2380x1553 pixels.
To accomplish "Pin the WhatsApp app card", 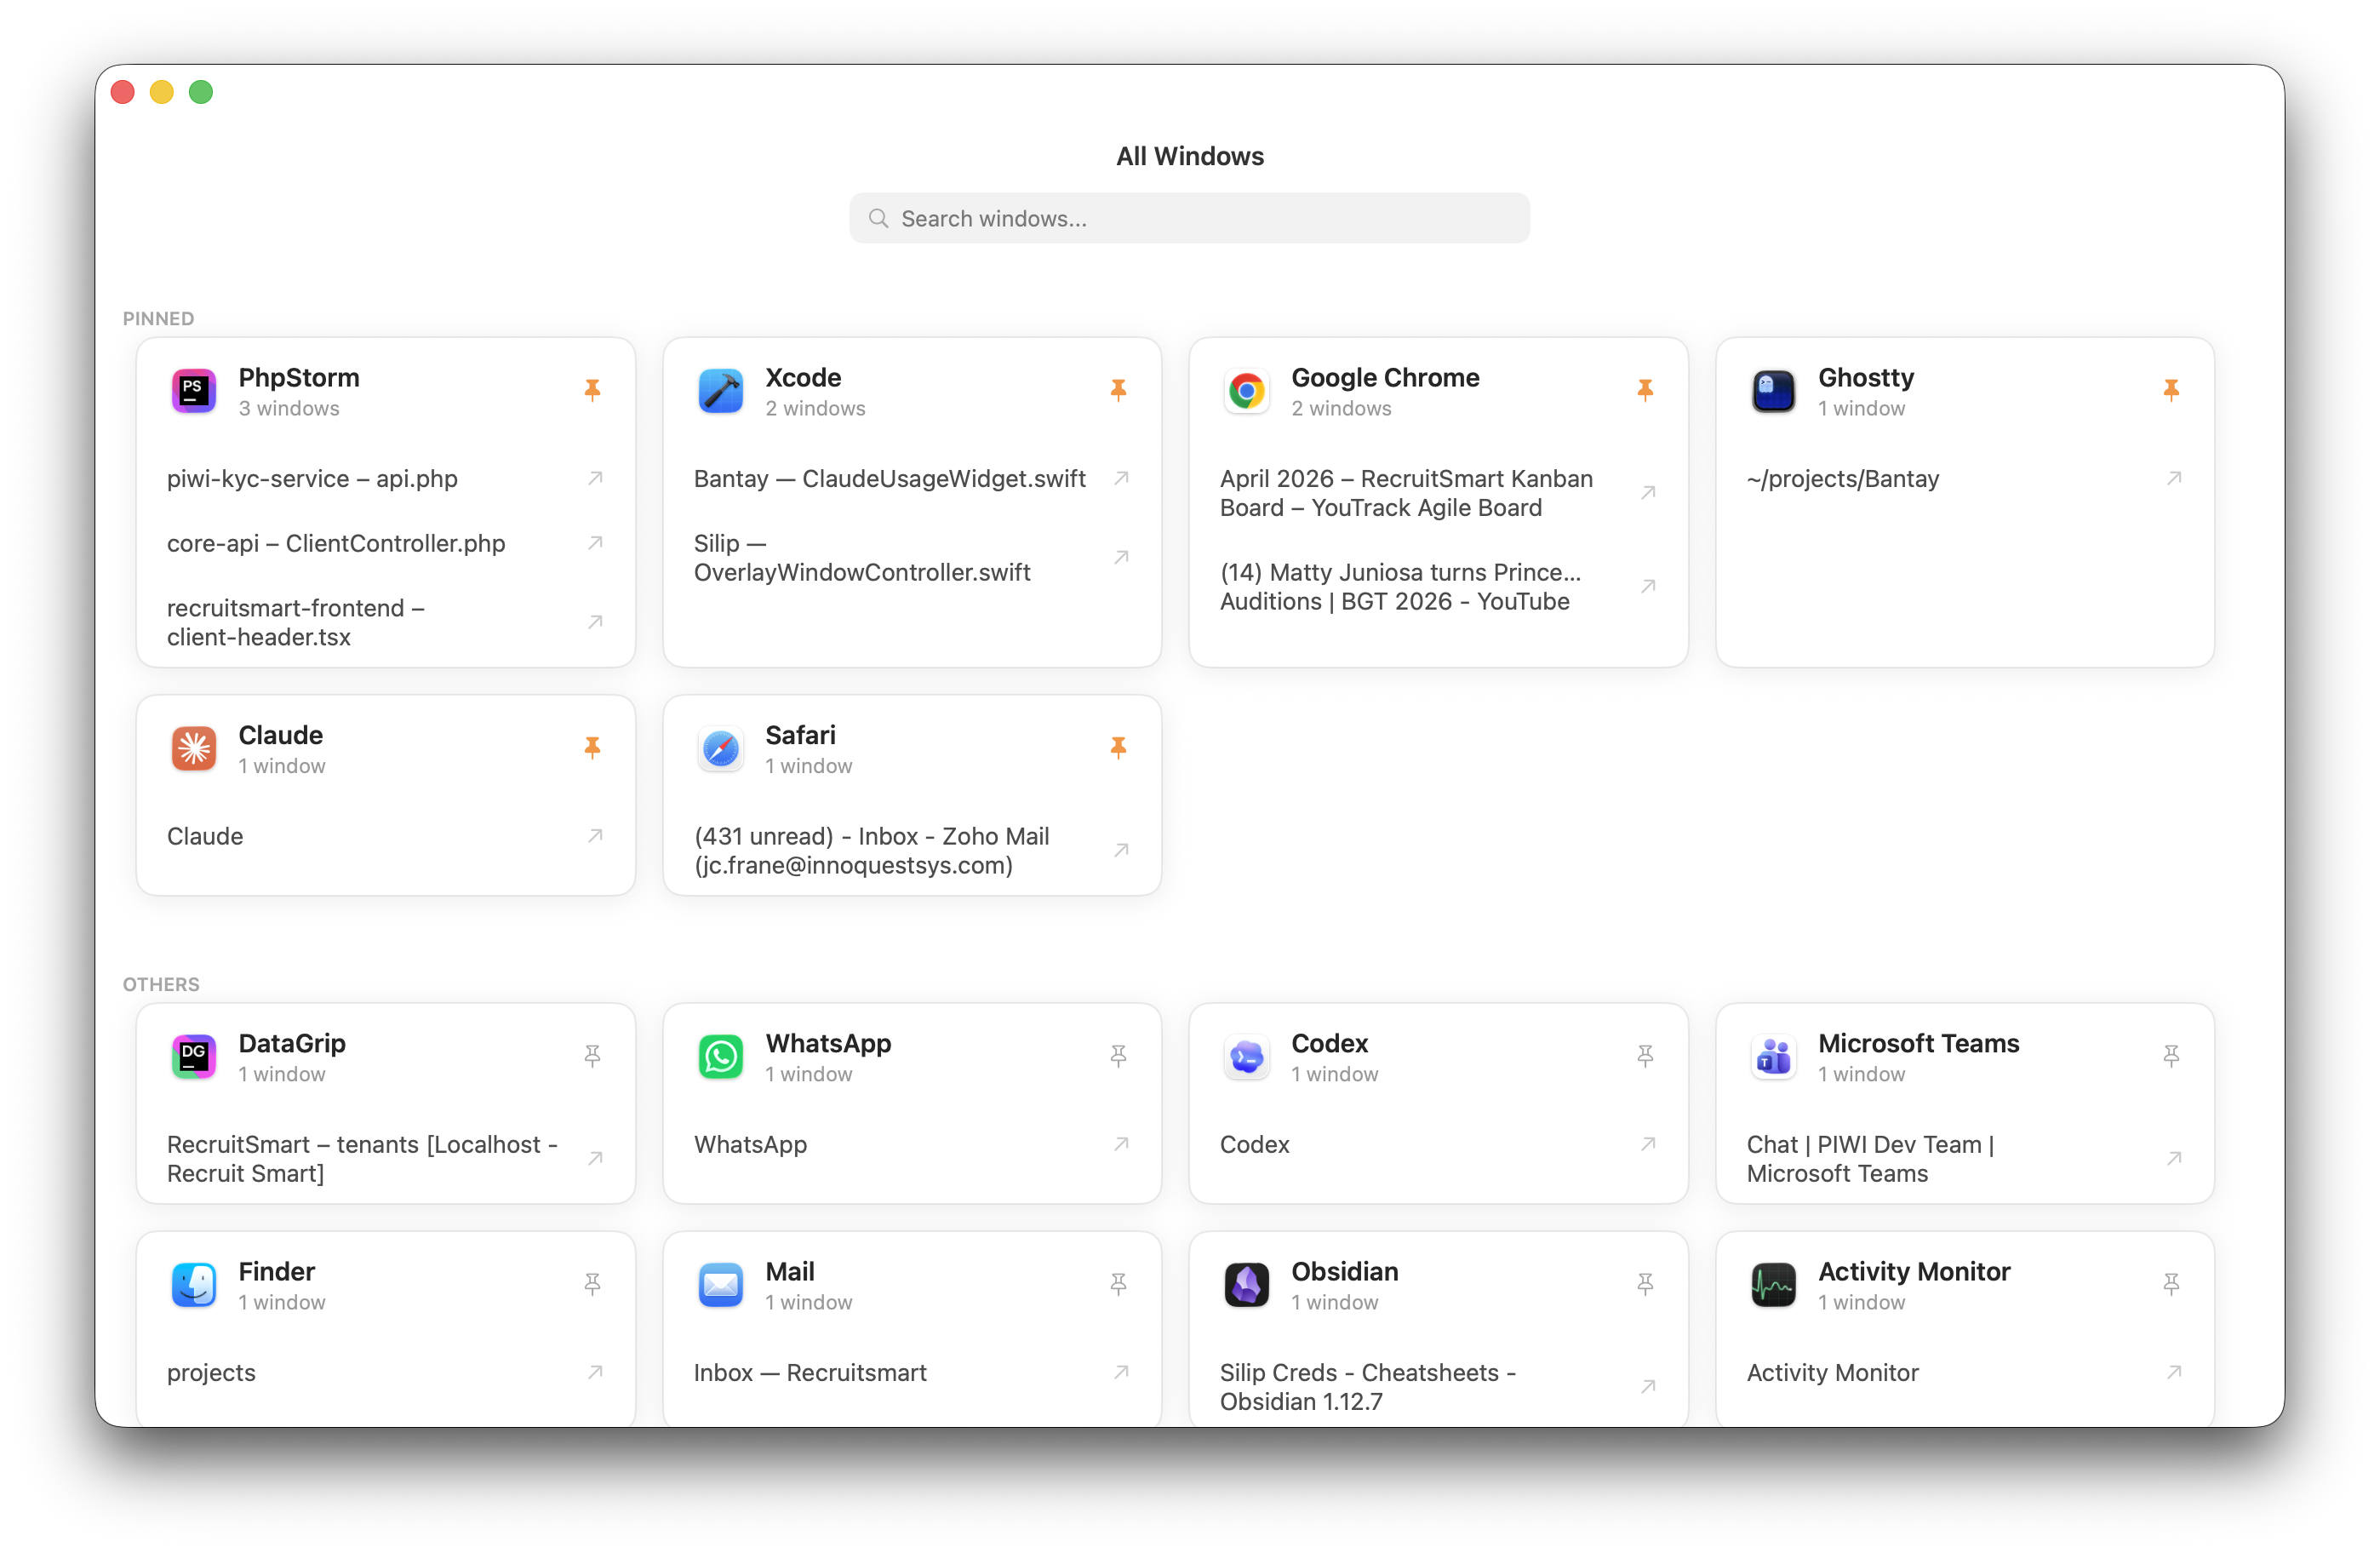I will (x=1118, y=1056).
